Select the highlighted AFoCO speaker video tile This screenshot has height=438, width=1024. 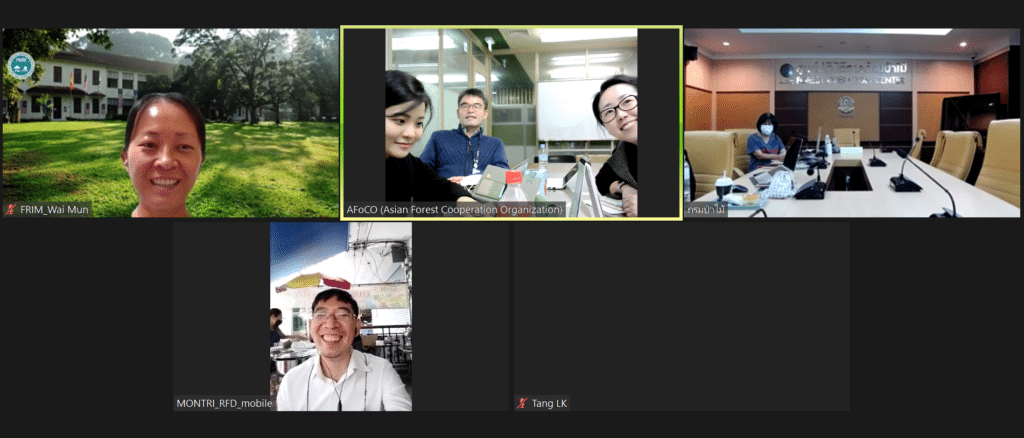click(511, 120)
